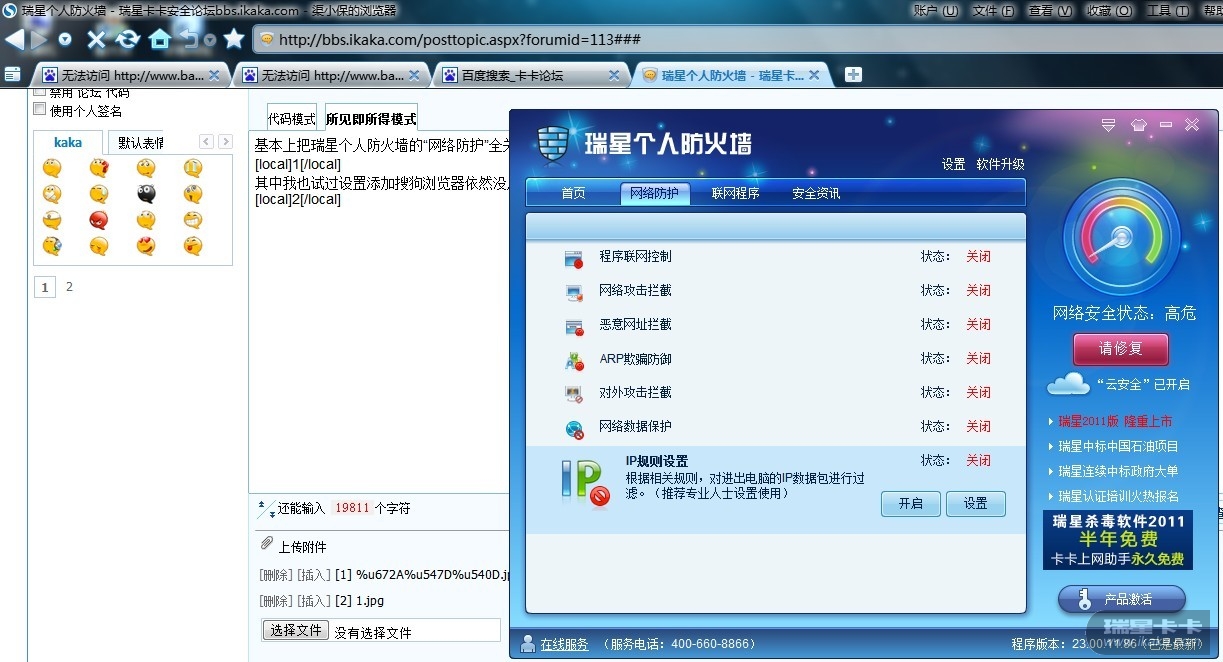Click the browser forward arrow
Screen dimensions: 1223x662
pyautogui.click(x=39, y=39)
